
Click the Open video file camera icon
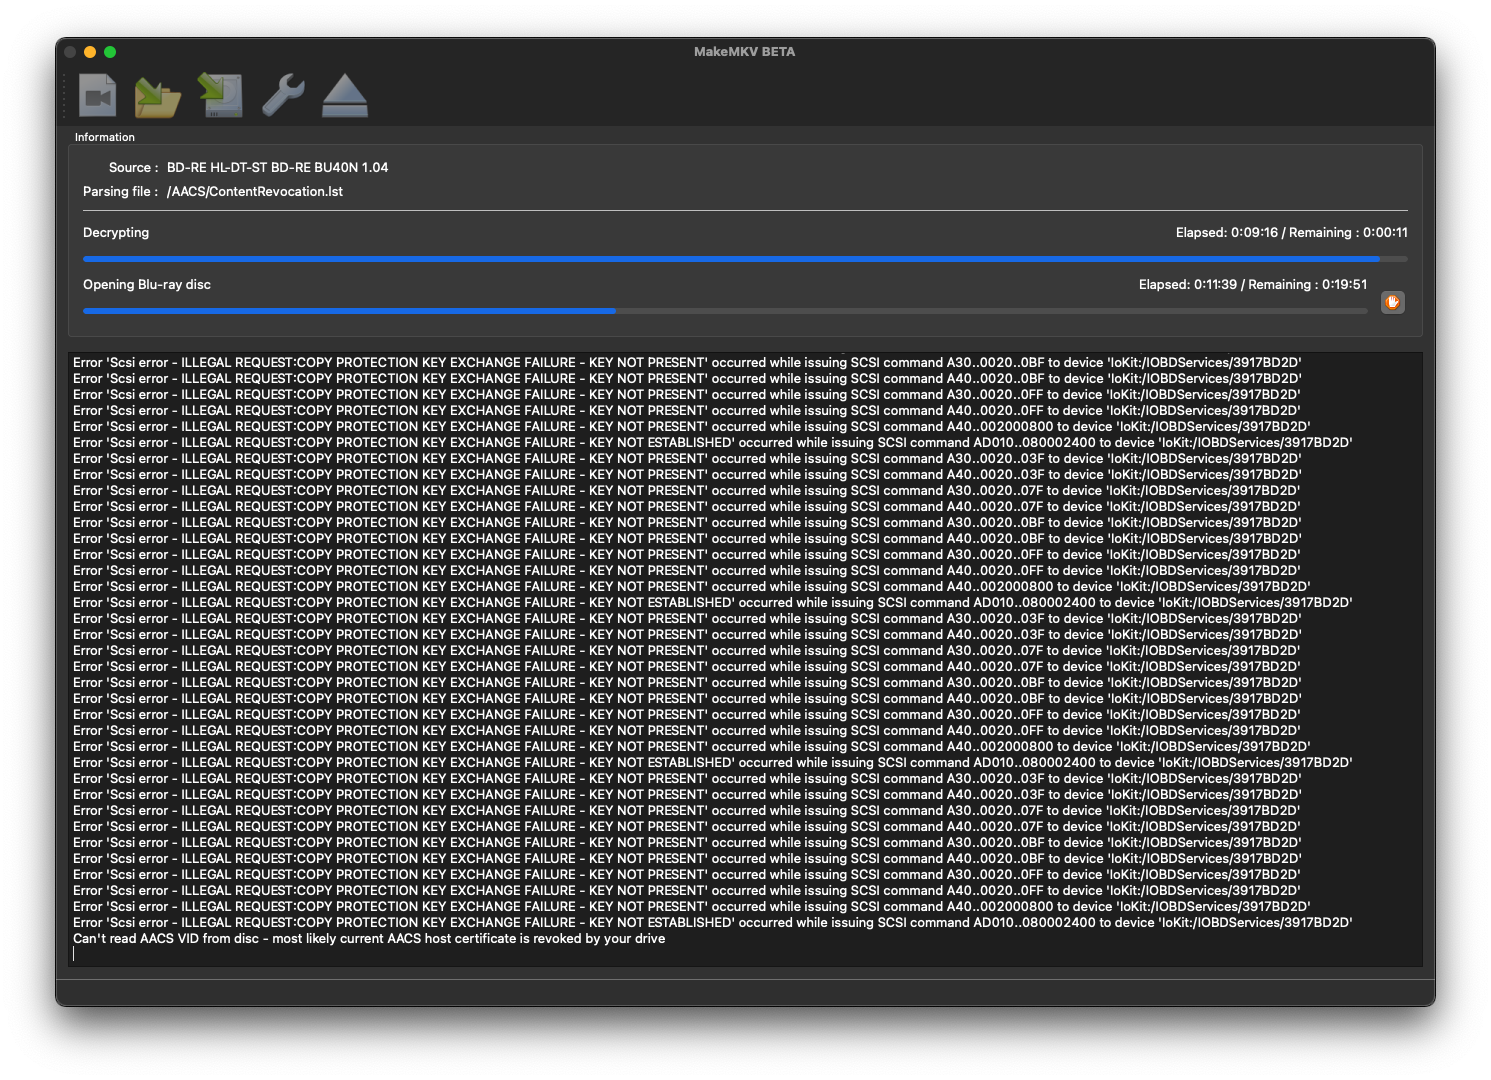pyautogui.click(x=98, y=96)
